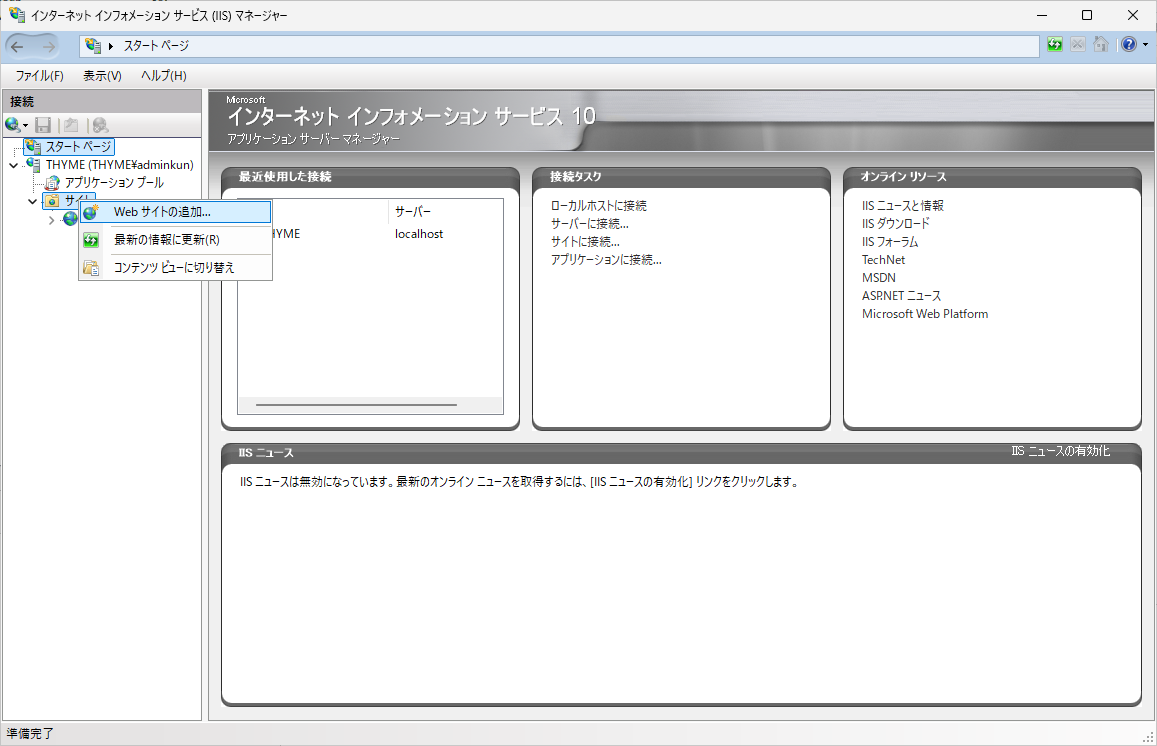Click the forward navigation arrow
The image size is (1157, 746).
(48, 46)
